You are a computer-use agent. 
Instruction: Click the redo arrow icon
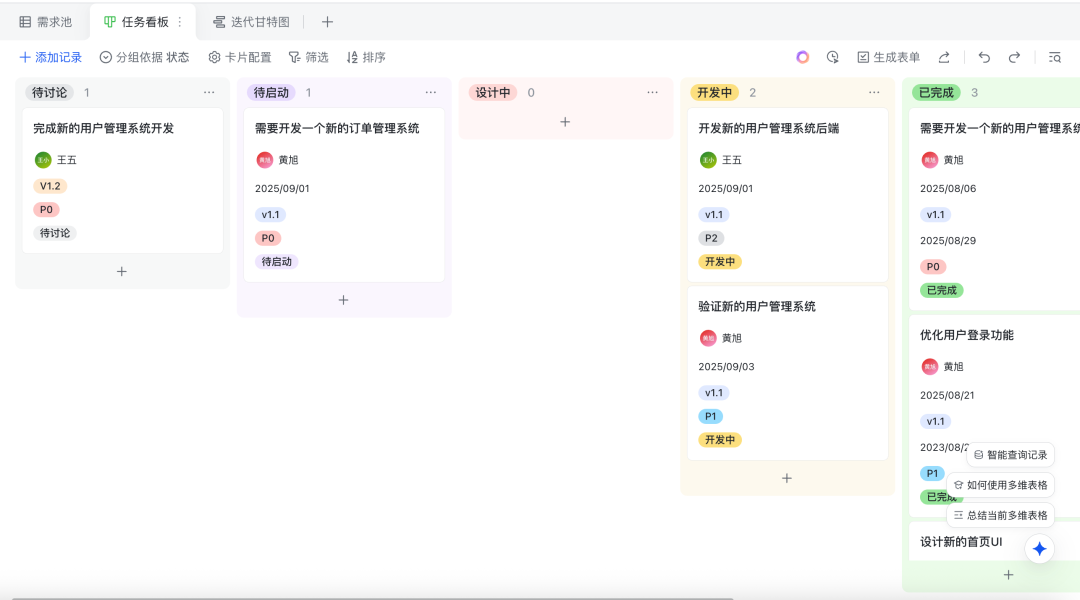click(x=1014, y=57)
